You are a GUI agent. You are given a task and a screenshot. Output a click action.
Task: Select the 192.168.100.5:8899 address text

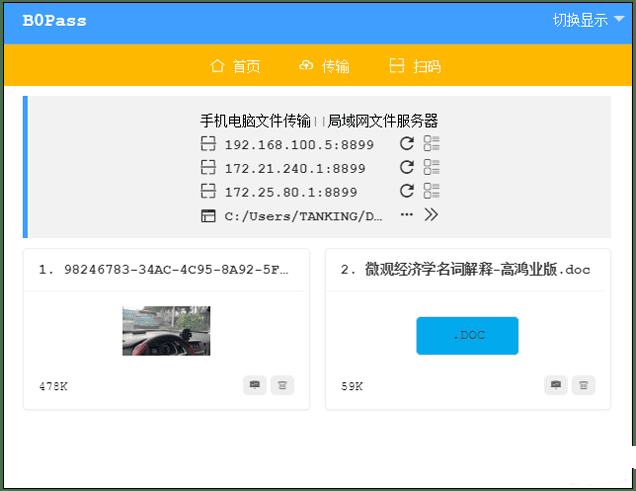[299, 145]
